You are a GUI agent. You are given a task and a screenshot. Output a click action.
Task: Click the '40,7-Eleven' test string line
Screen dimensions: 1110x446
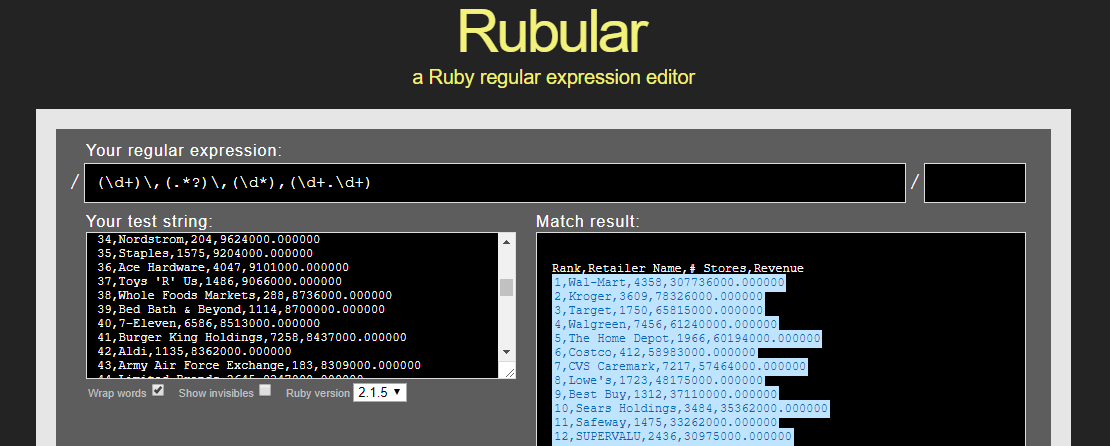point(209,324)
